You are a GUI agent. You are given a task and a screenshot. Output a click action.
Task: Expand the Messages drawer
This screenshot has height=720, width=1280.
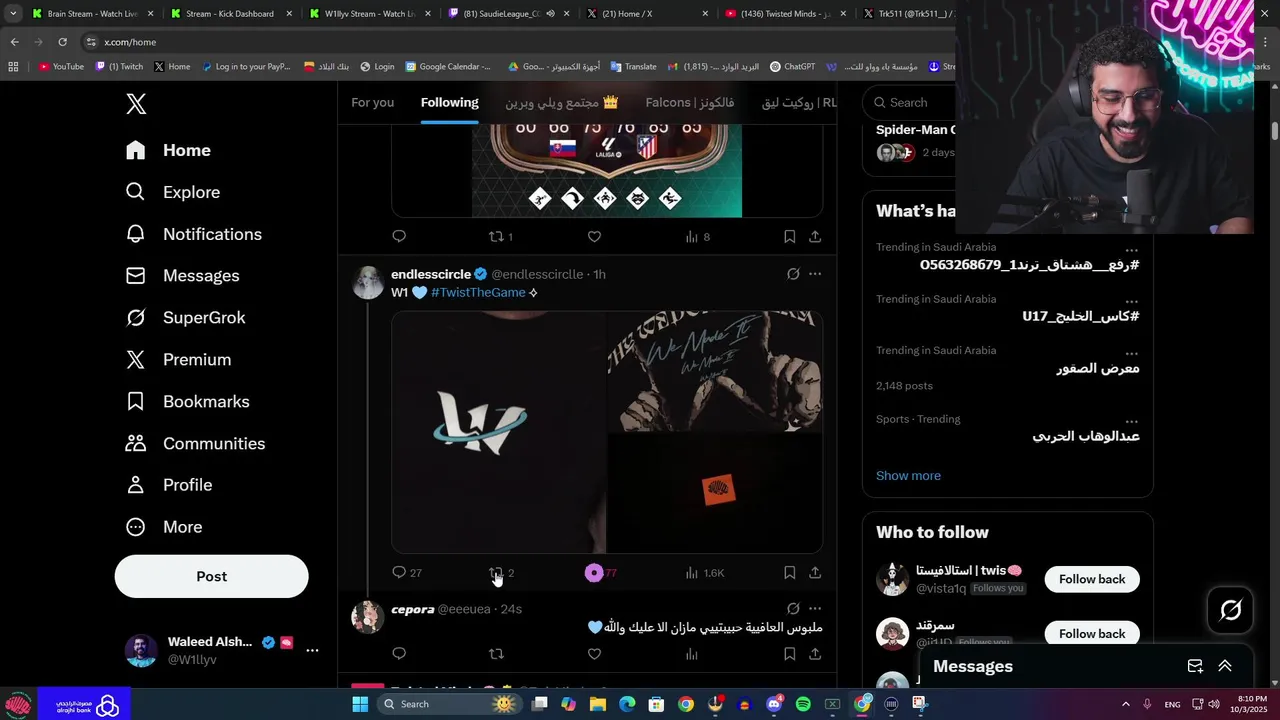[x=1225, y=666]
